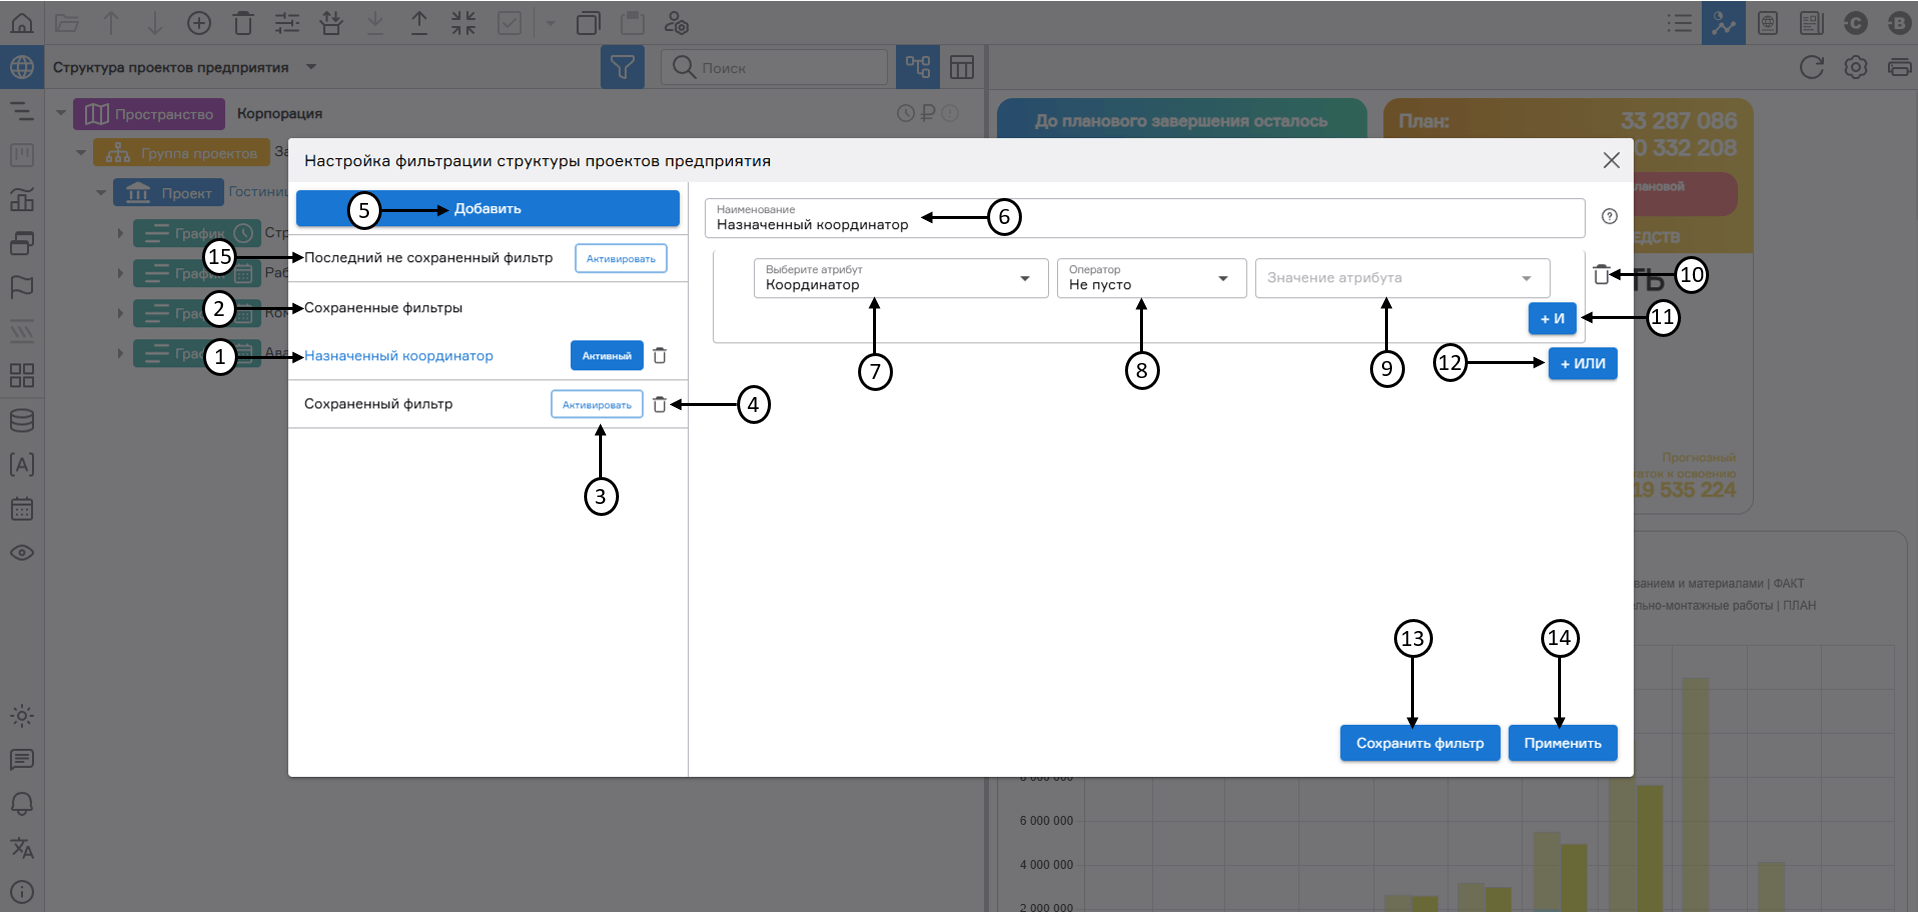
Task: Open the eye visibility icon in sidebar
Action: [x=22, y=553]
